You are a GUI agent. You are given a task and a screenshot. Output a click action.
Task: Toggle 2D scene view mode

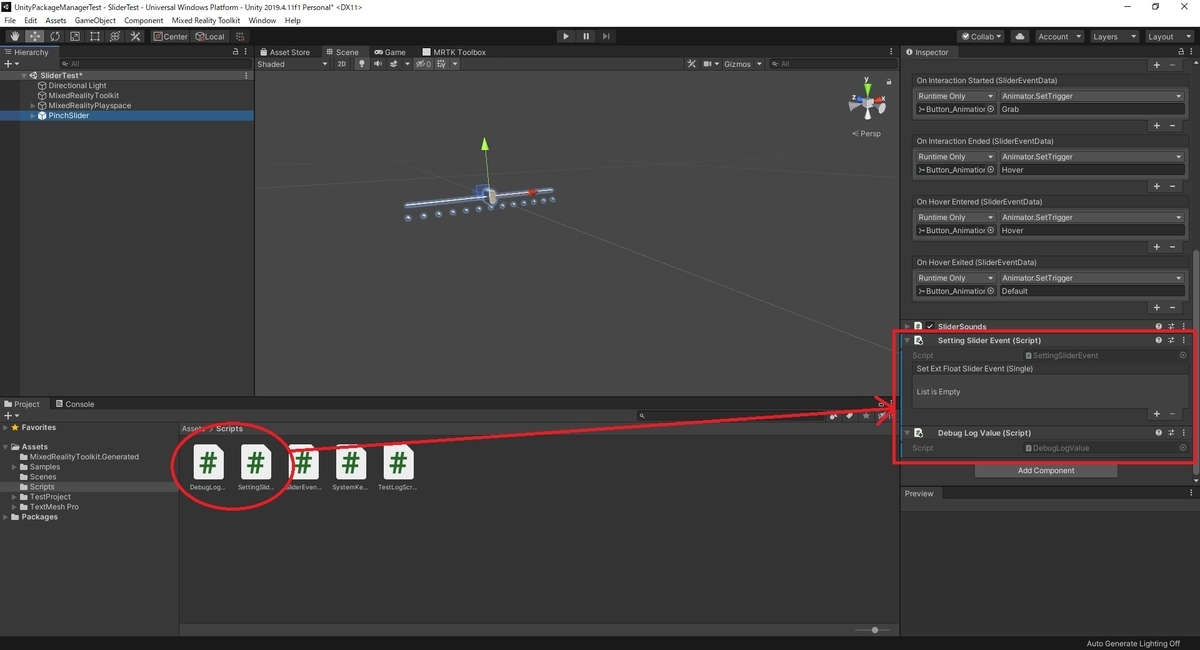(342, 64)
